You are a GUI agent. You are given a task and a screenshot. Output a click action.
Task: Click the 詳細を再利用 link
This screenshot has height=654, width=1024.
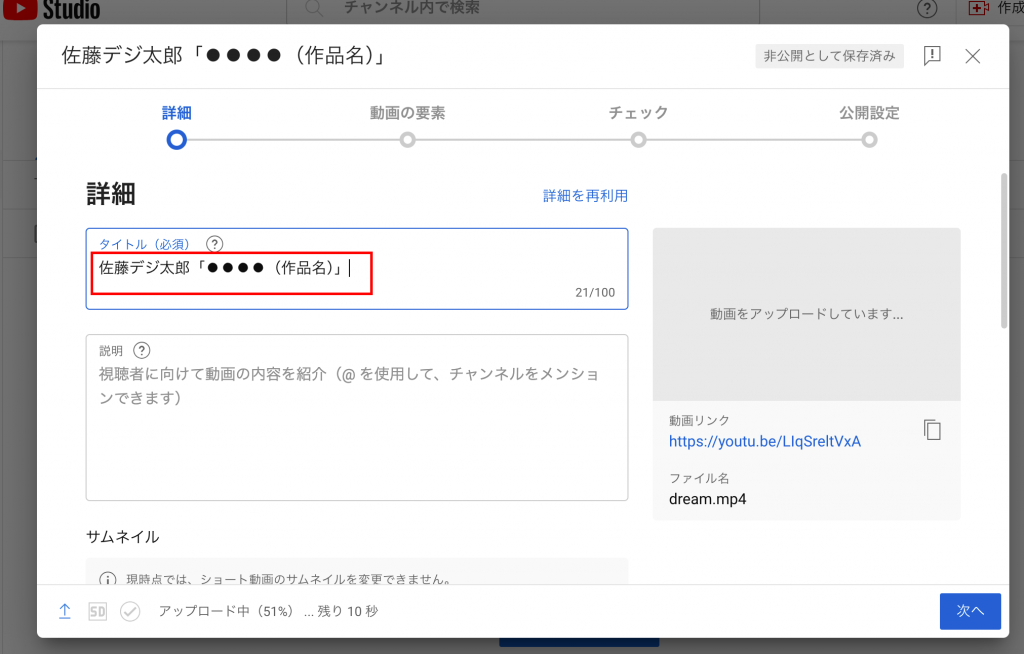[x=585, y=196]
